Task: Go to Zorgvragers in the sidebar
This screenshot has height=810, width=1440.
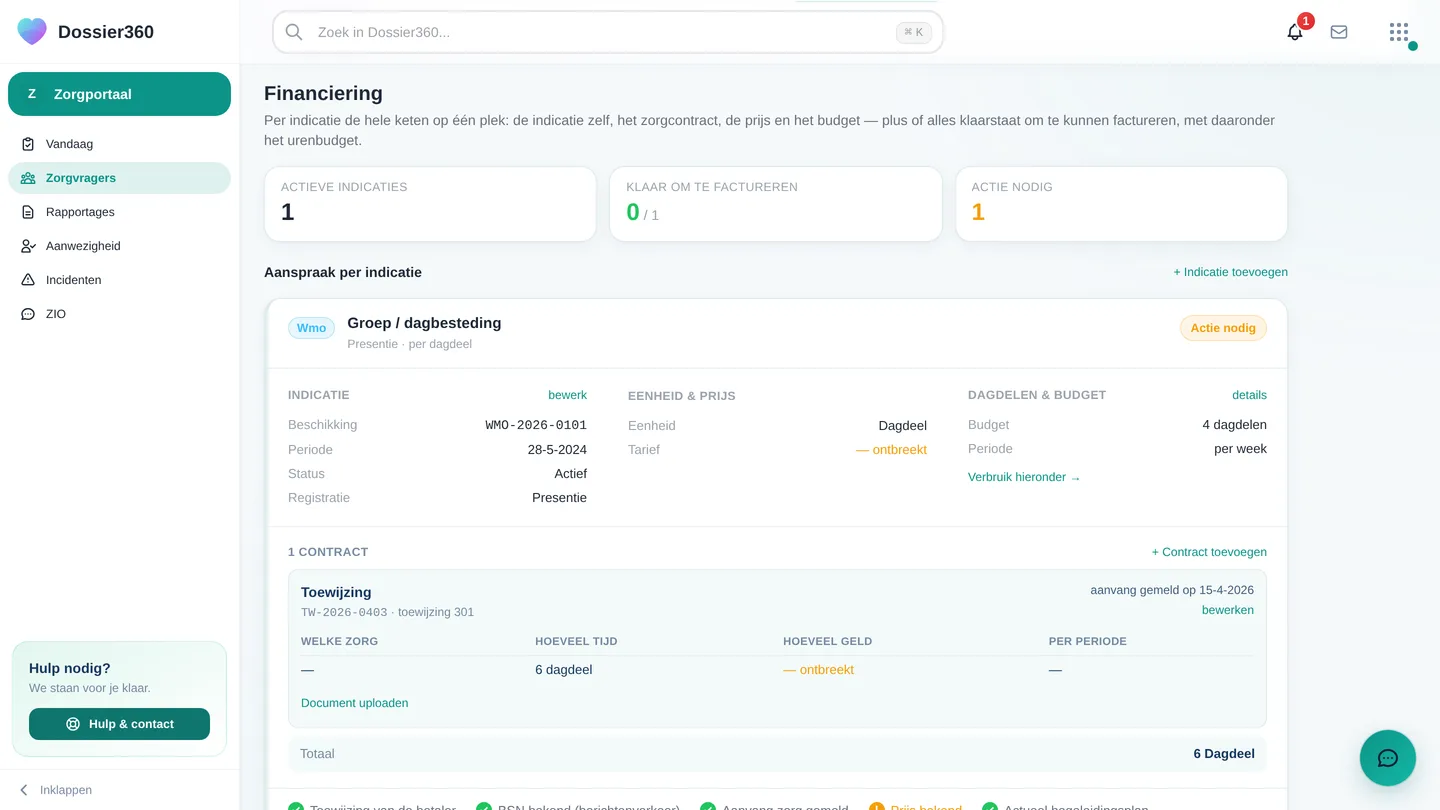Action: pyautogui.click(x=119, y=178)
